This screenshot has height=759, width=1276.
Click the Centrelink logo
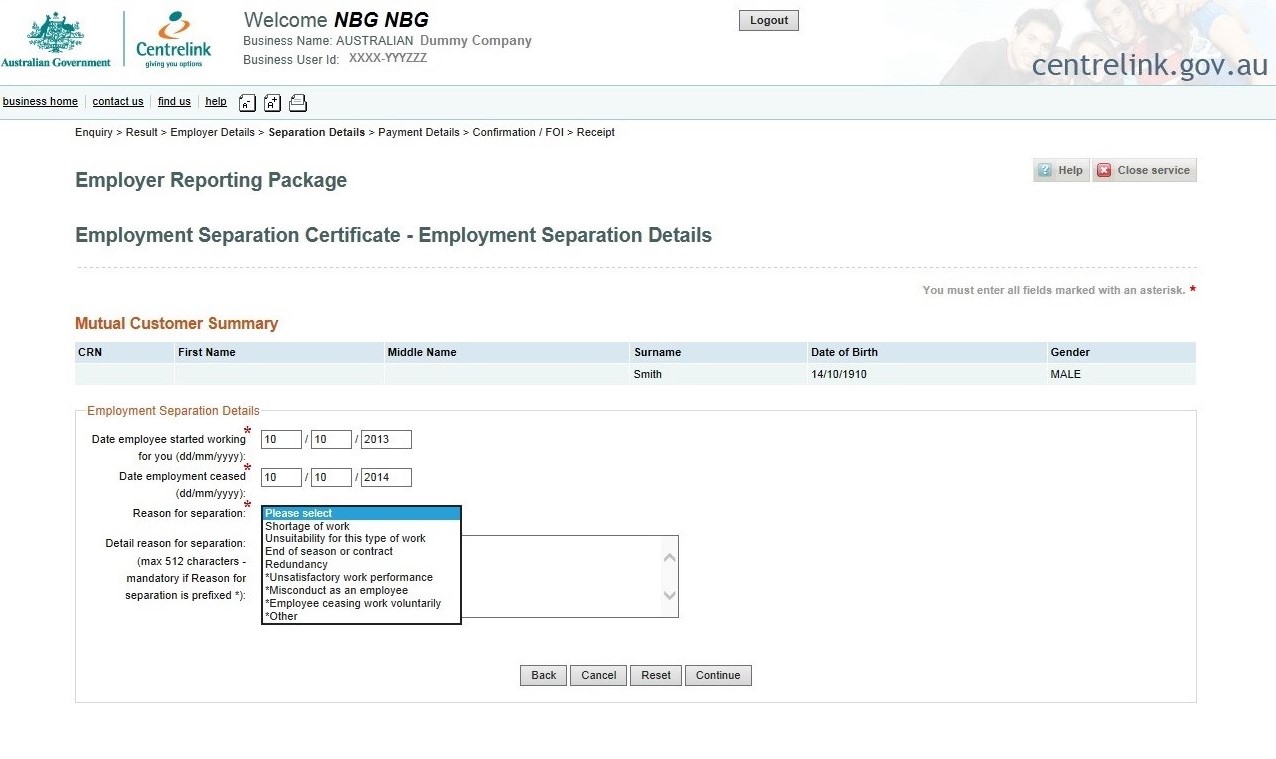pyautogui.click(x=172, y=42)
